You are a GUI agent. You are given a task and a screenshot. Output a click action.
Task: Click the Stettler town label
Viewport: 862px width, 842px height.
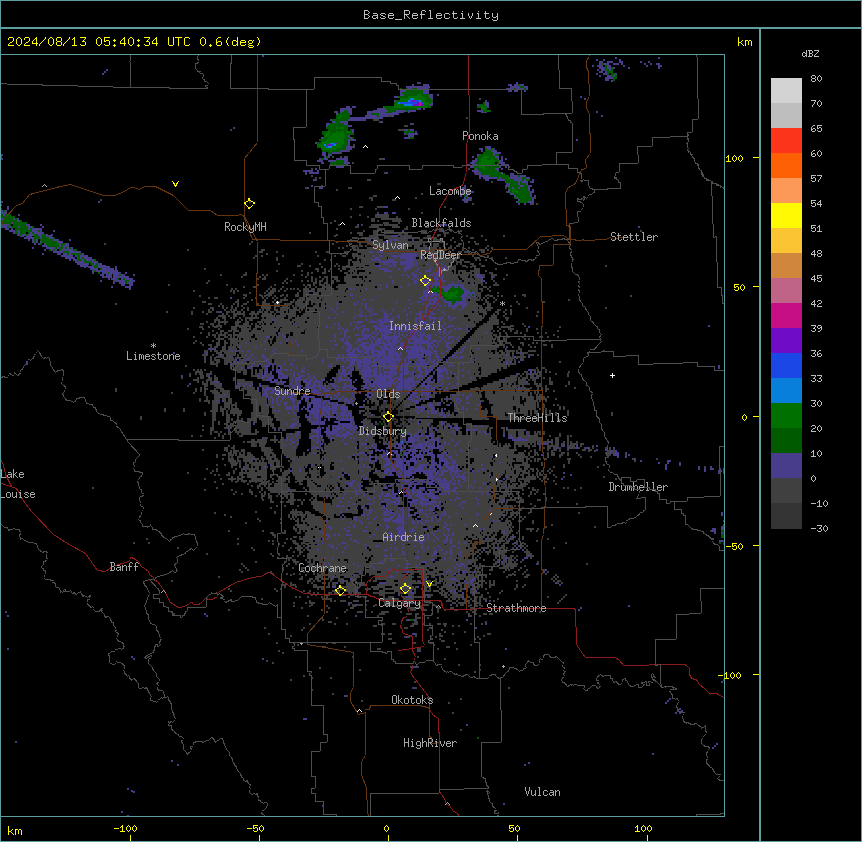(634, 237)
